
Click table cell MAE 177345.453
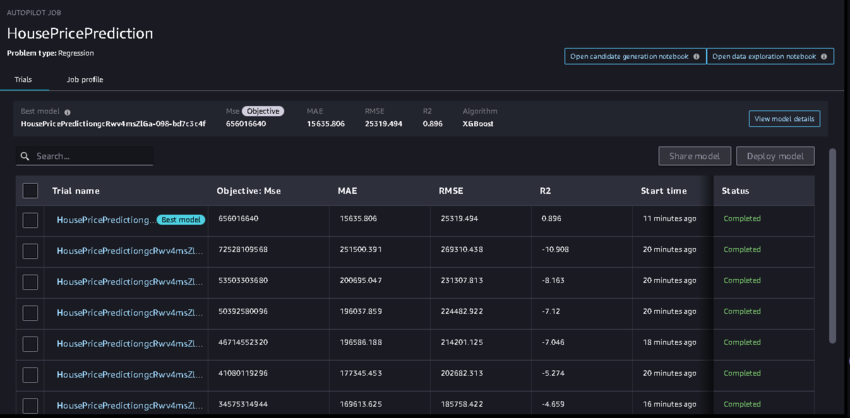coord(361,373)
